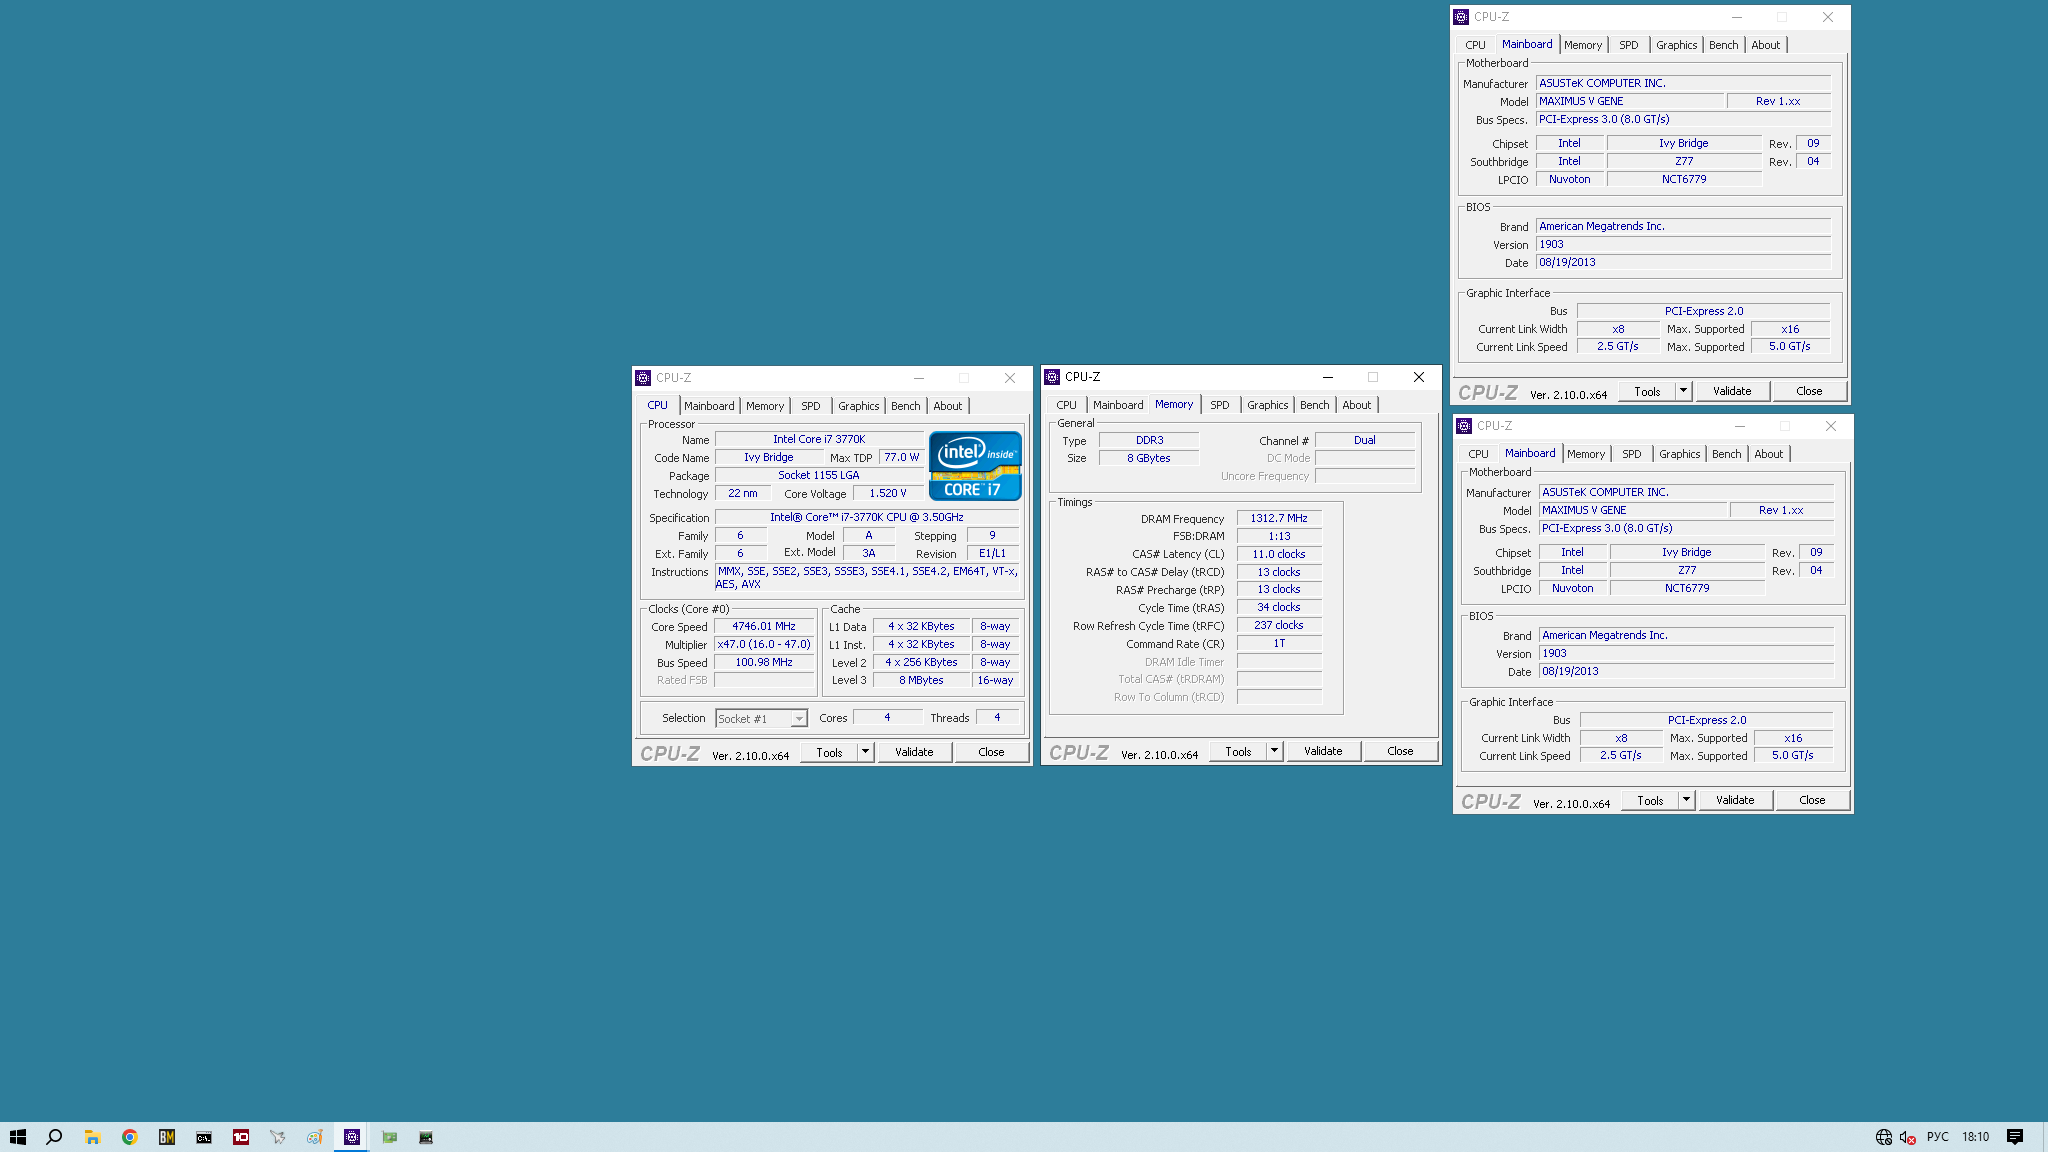Click the FSB:DRAM ratio value 1:13

pyautogui.click(x=1279, y=536)
